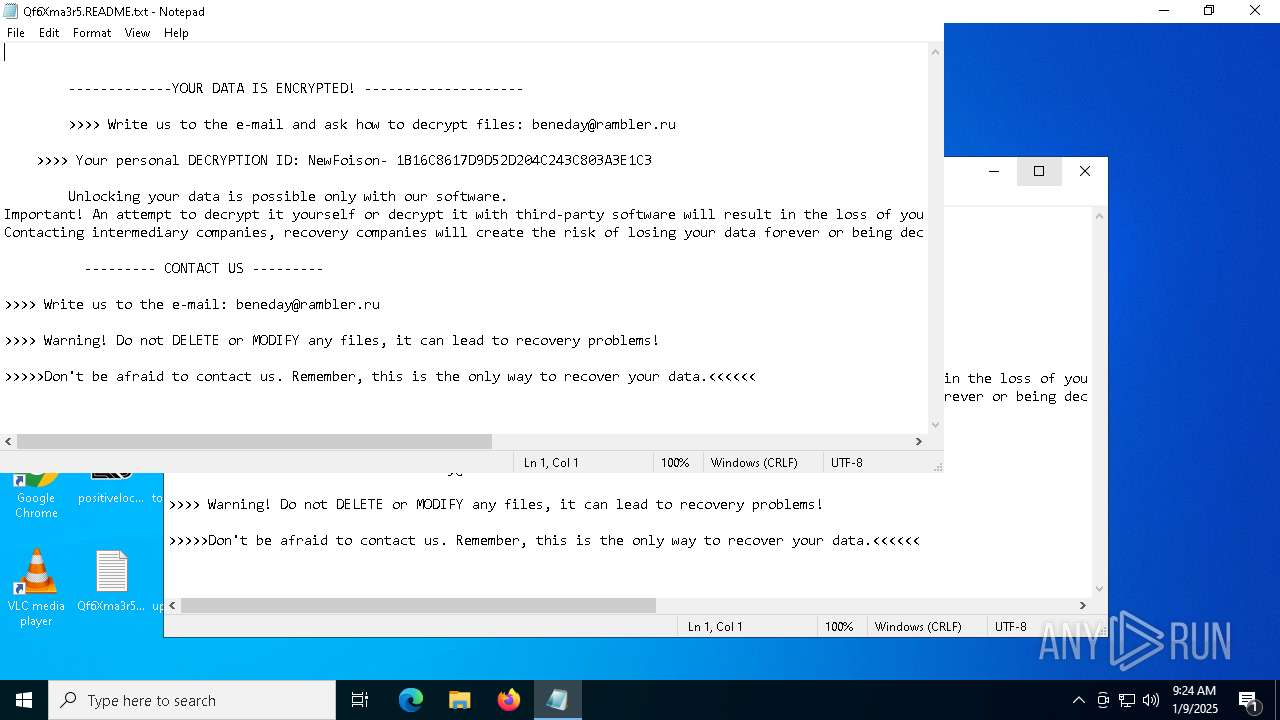Click back Notepad "Don't be afraid" line
Screen dimensions: 1280x720
tap(544, 540)
